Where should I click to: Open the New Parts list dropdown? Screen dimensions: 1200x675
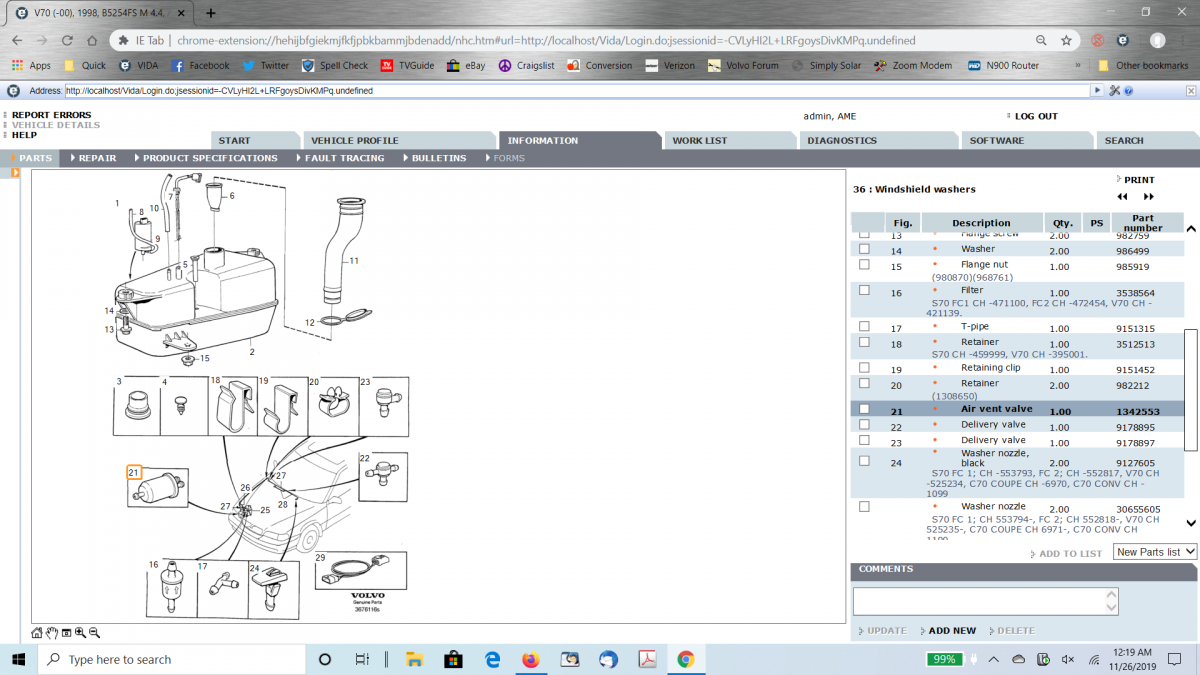(x=1155, y=552)
